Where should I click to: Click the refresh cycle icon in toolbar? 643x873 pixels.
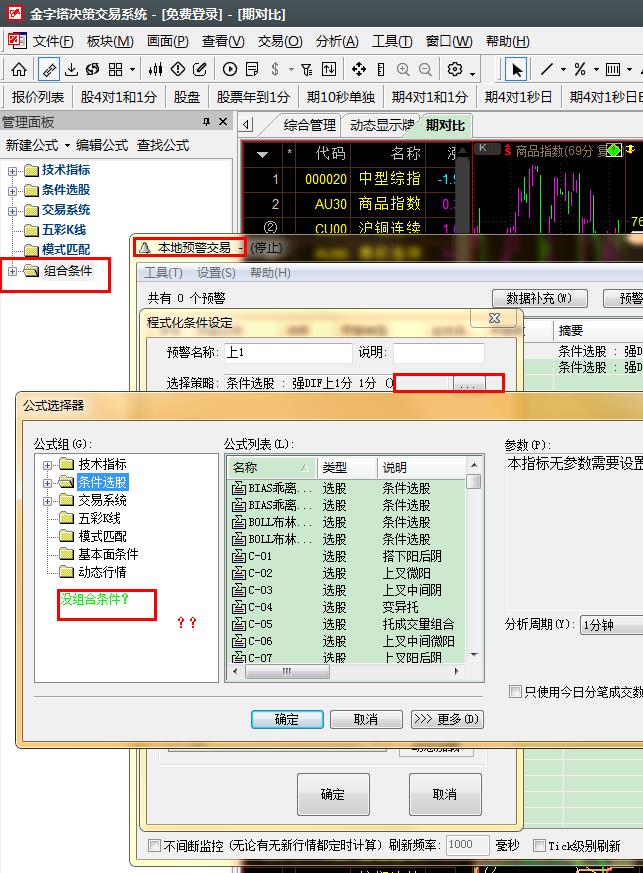(93, 70)
